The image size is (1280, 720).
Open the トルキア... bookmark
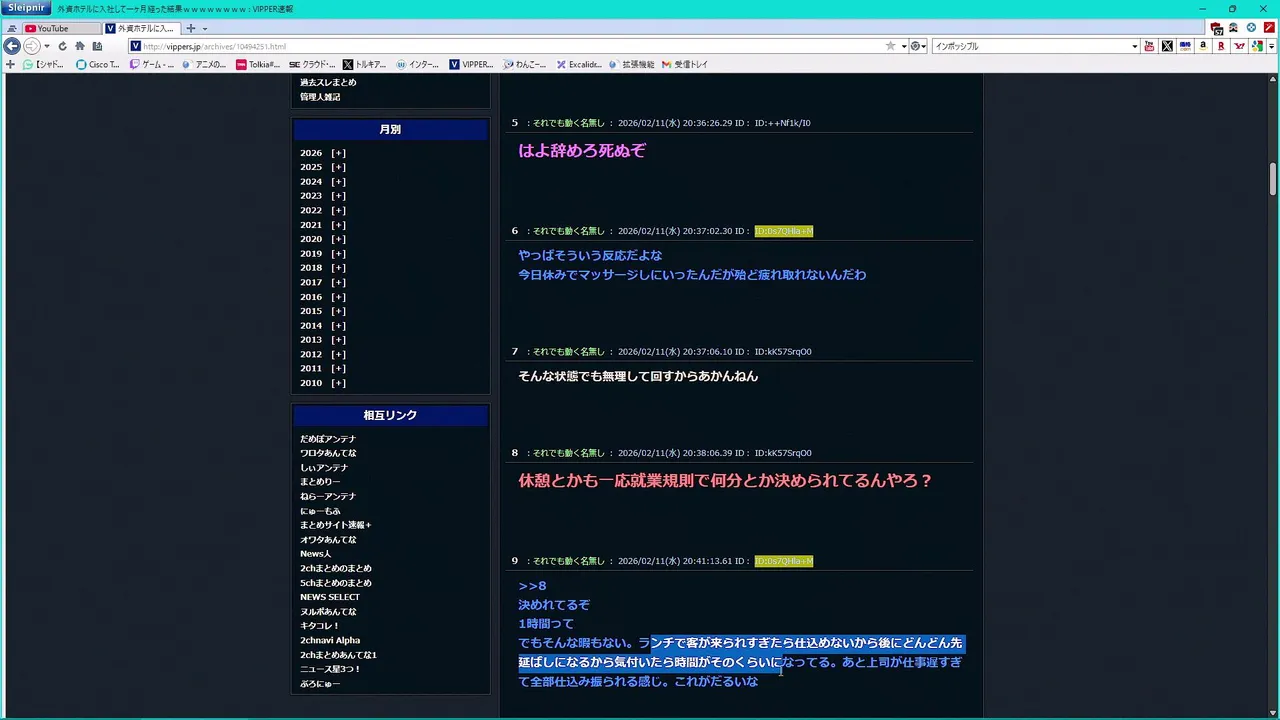point(365,64)
